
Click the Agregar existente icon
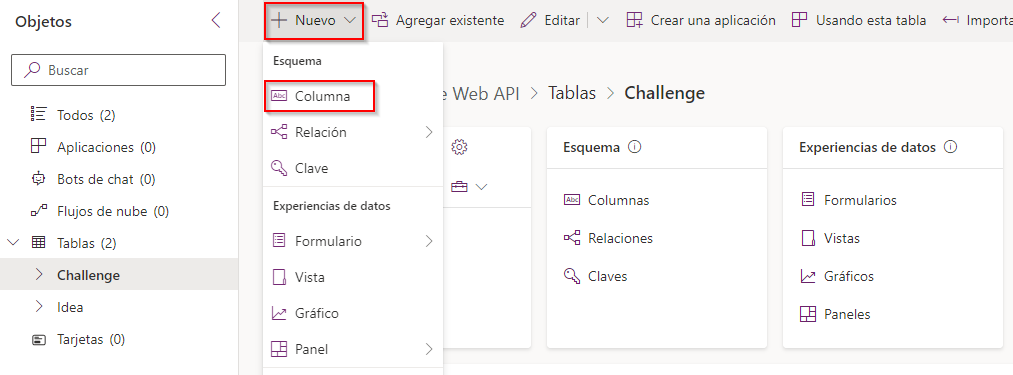coord(381,21)
